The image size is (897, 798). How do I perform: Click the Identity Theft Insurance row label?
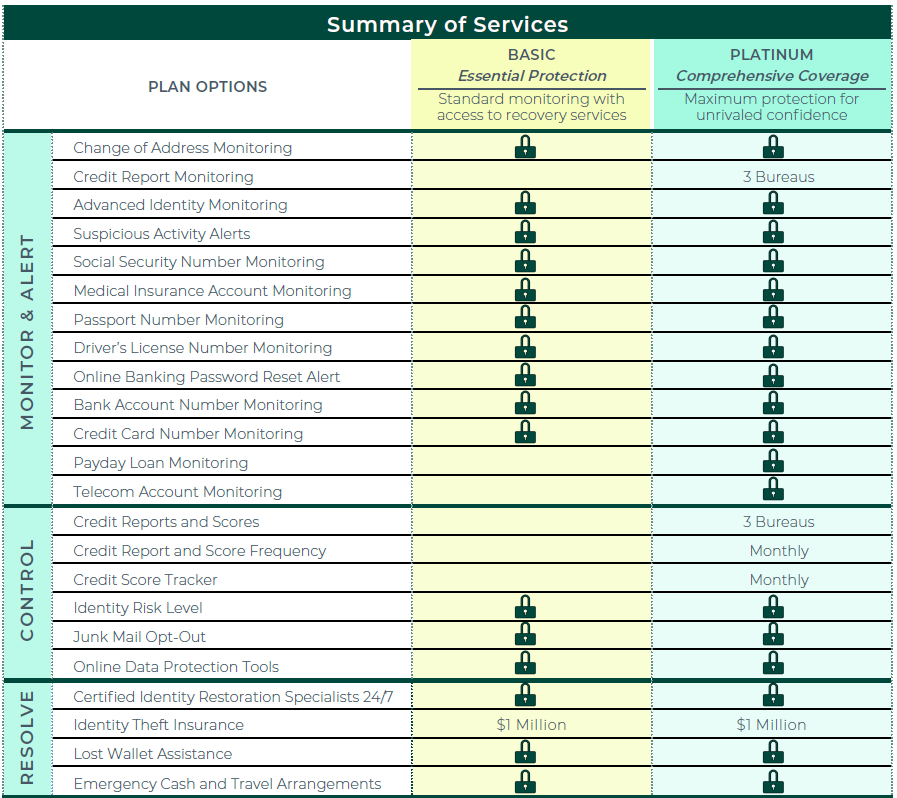(158, 725)
